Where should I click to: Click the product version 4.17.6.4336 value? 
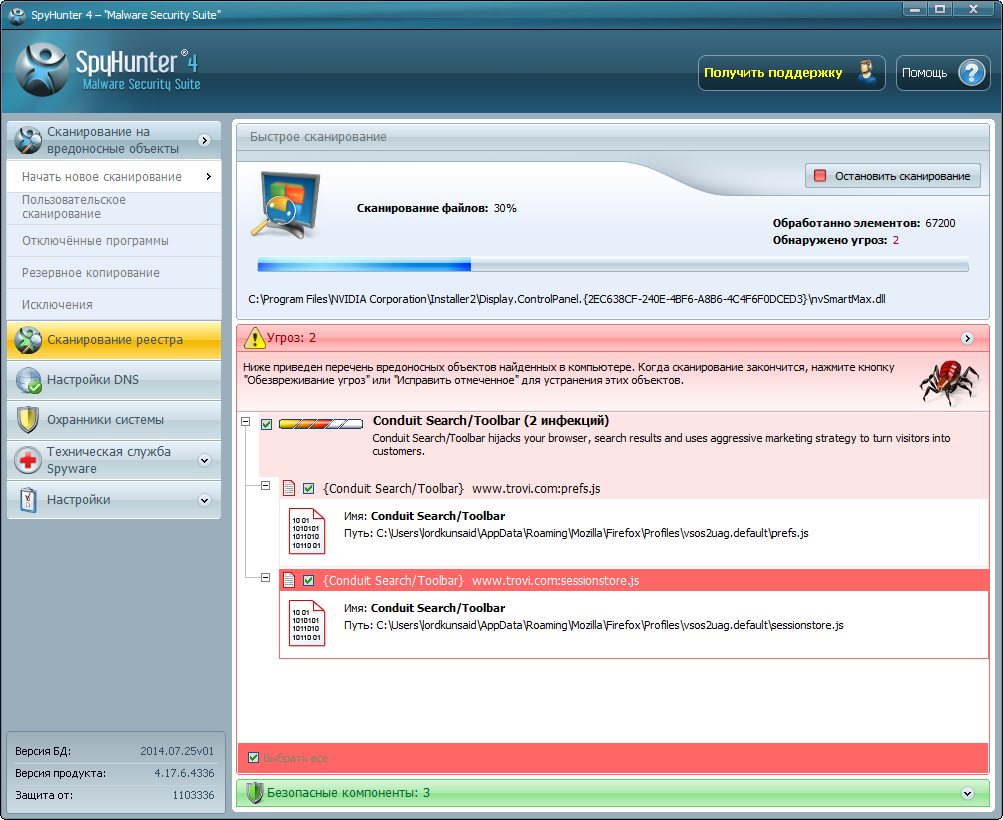[184, 773]
